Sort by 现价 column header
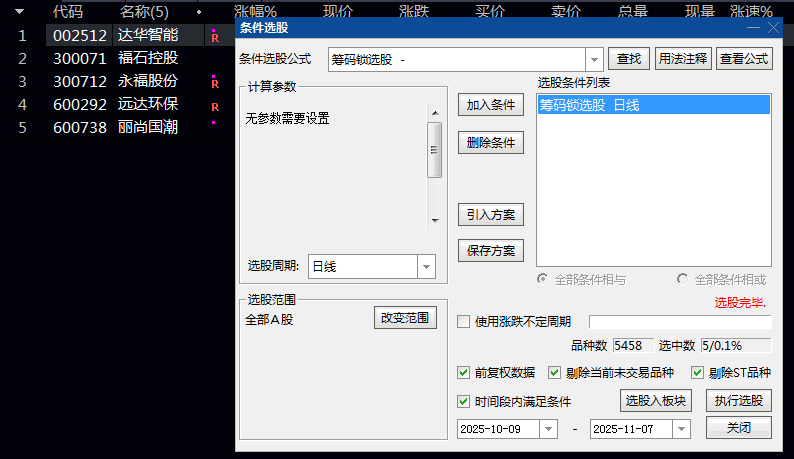The height and width of the screenshot is (459, 794). [338, 11]
